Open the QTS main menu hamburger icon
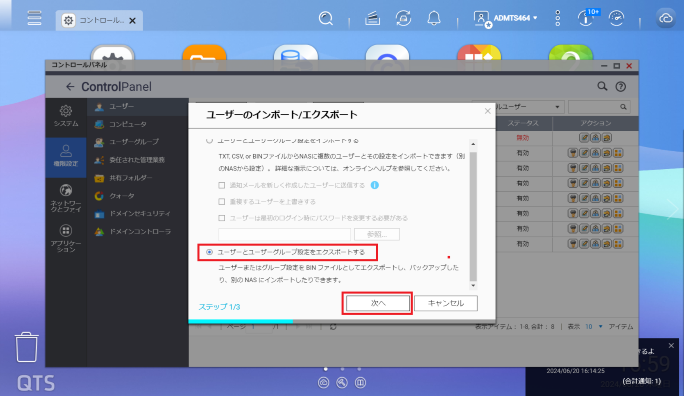This screenshot has width=684, height=396. [34, 18]
